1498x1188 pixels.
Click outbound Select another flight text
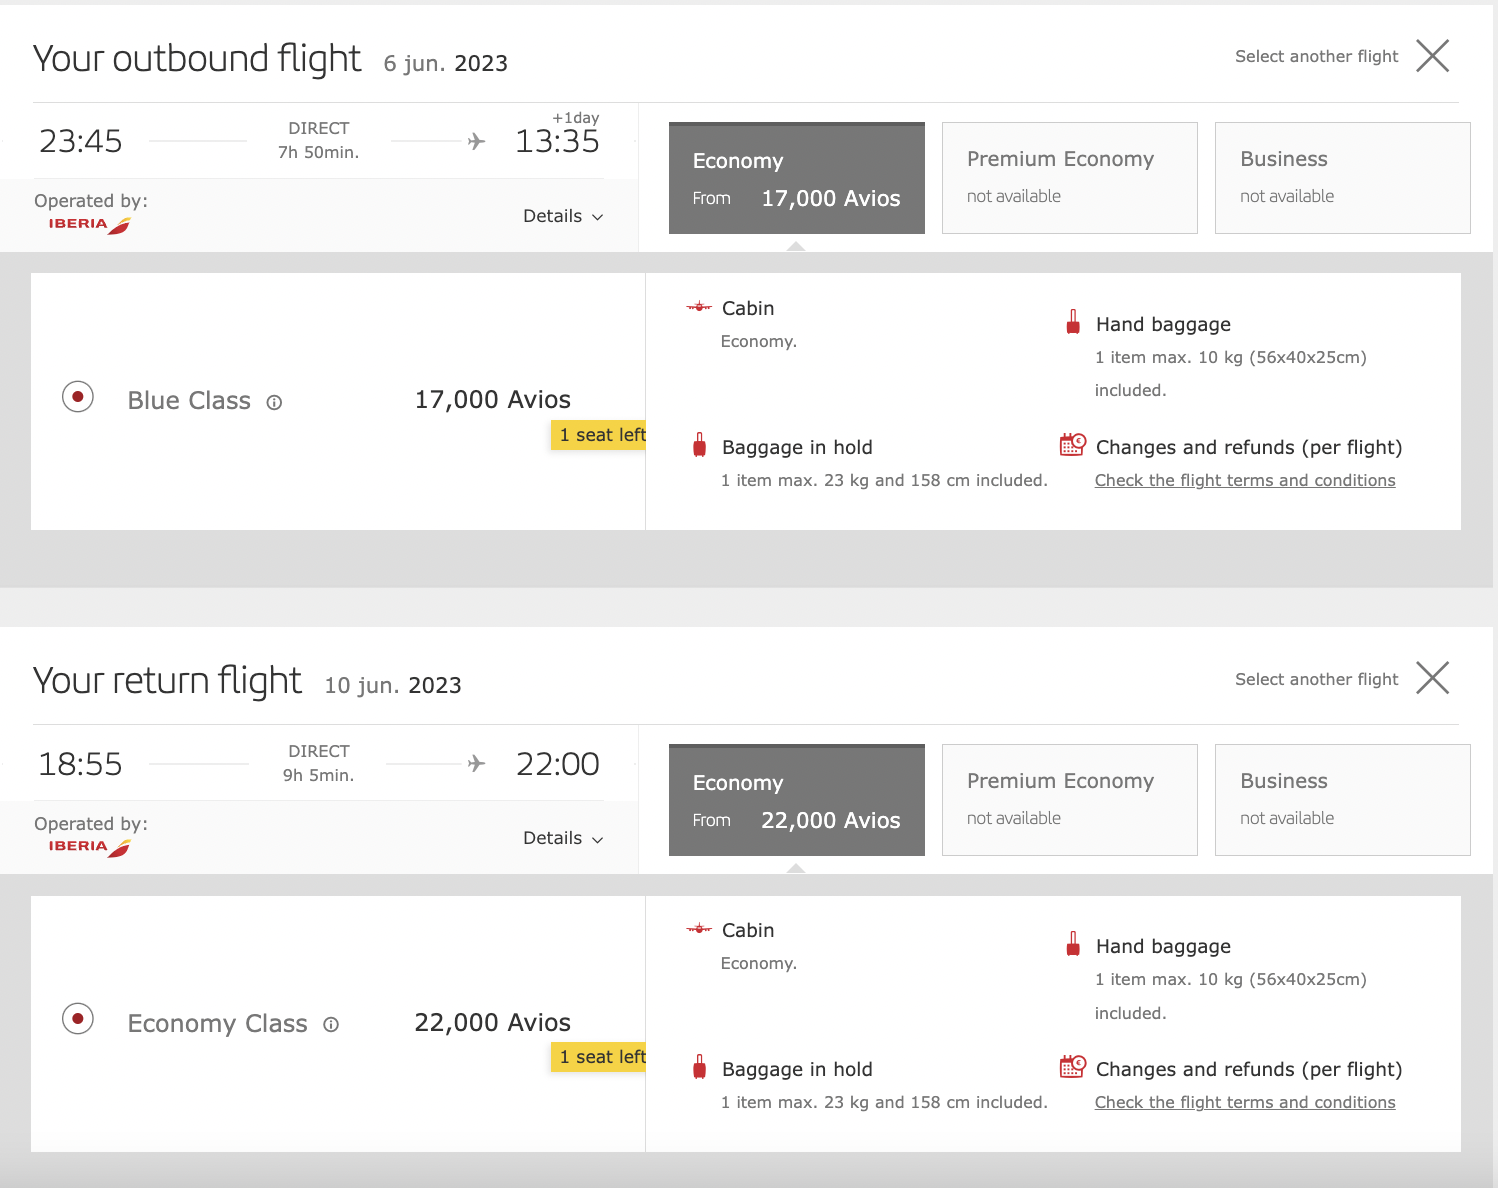pos(1316,57)
